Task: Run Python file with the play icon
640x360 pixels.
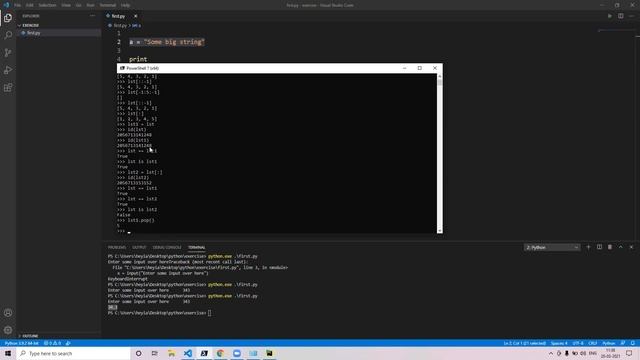Action: 610,16
